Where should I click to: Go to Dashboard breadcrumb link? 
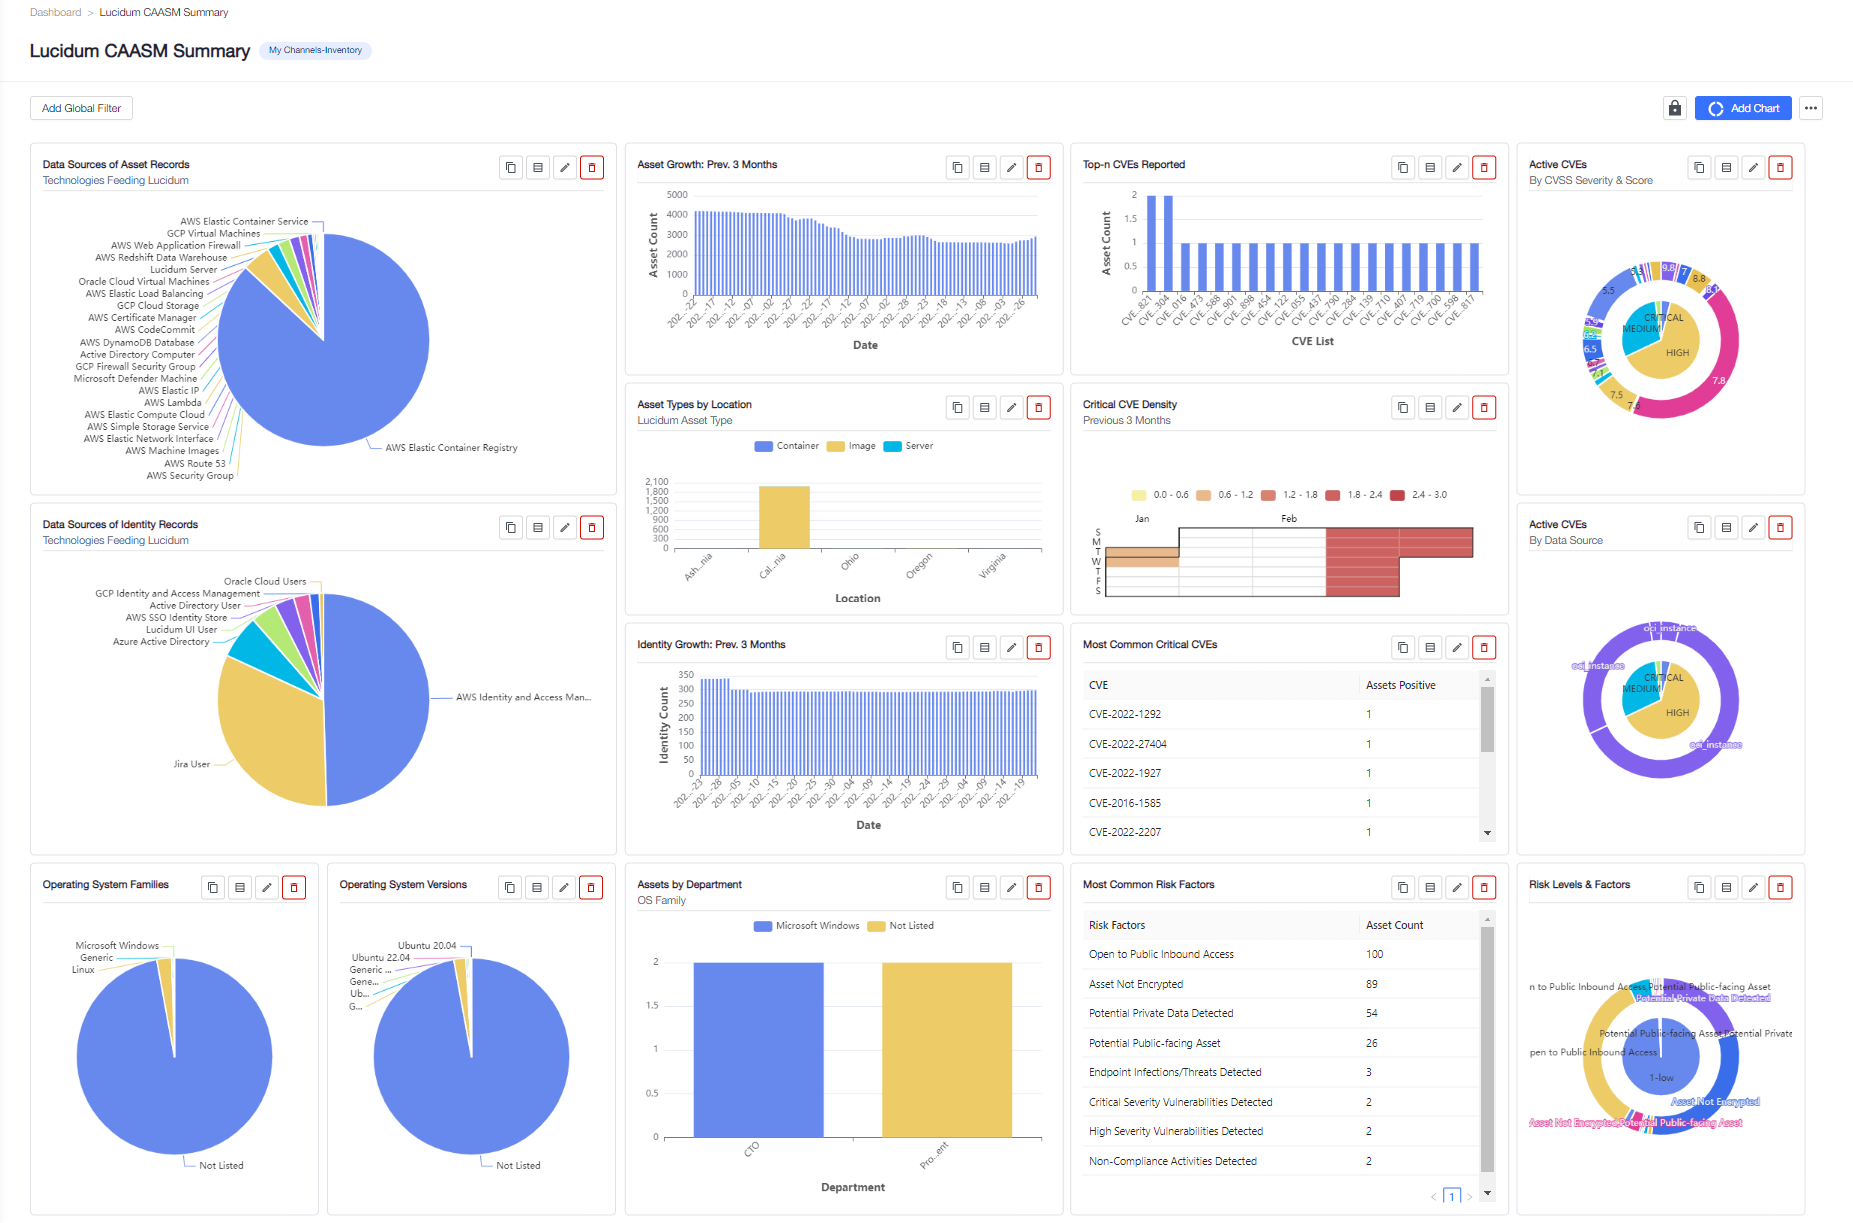tap(56, 13)
